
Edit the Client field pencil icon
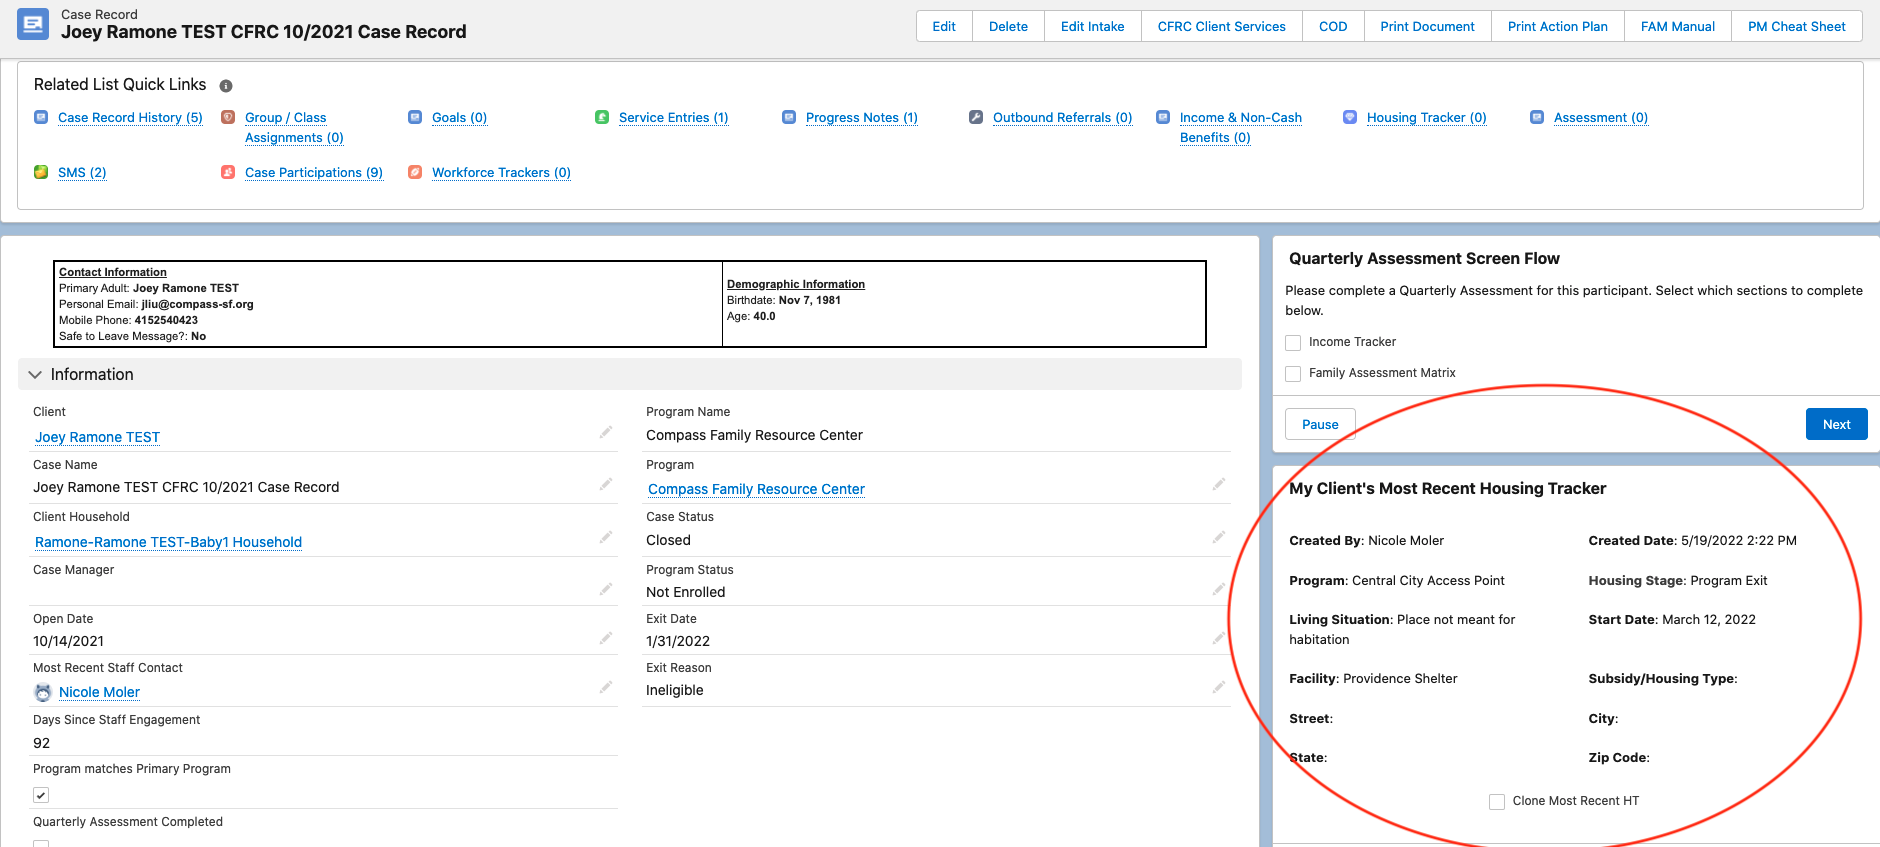click(x=606, y=432)
